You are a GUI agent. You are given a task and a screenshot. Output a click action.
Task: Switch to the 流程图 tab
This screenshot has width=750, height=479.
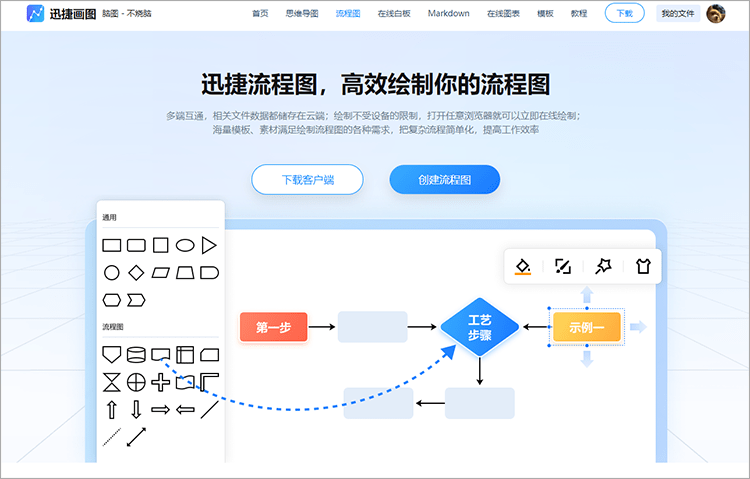point(348,14)
